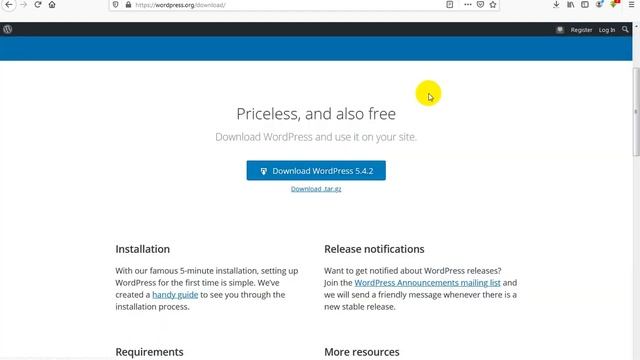Click the Download .tar.gz link
The image size is (640, 360).
(x=316, y=189)
